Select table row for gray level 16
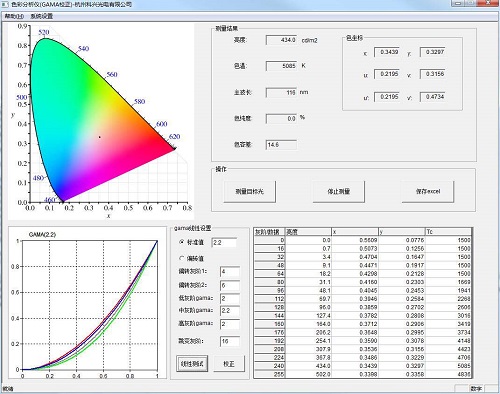The width and height of the screenshot is (500, 394). 363,248
